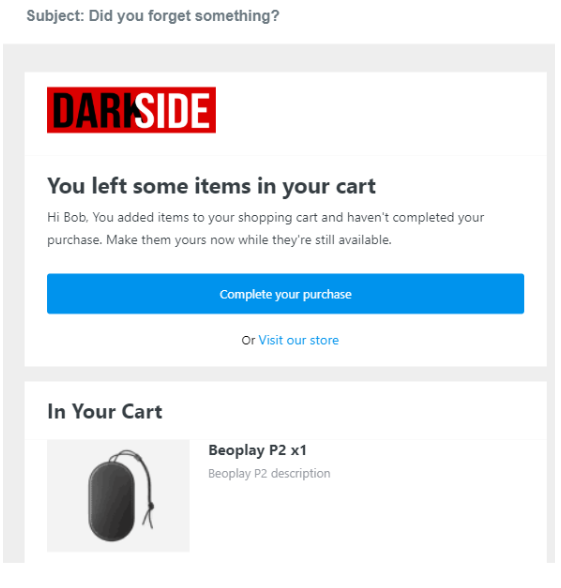Click the 'x1' quantity beside Beoplay P2
Viewport: 561px width, 588px height.
click(x=299, y=450)
